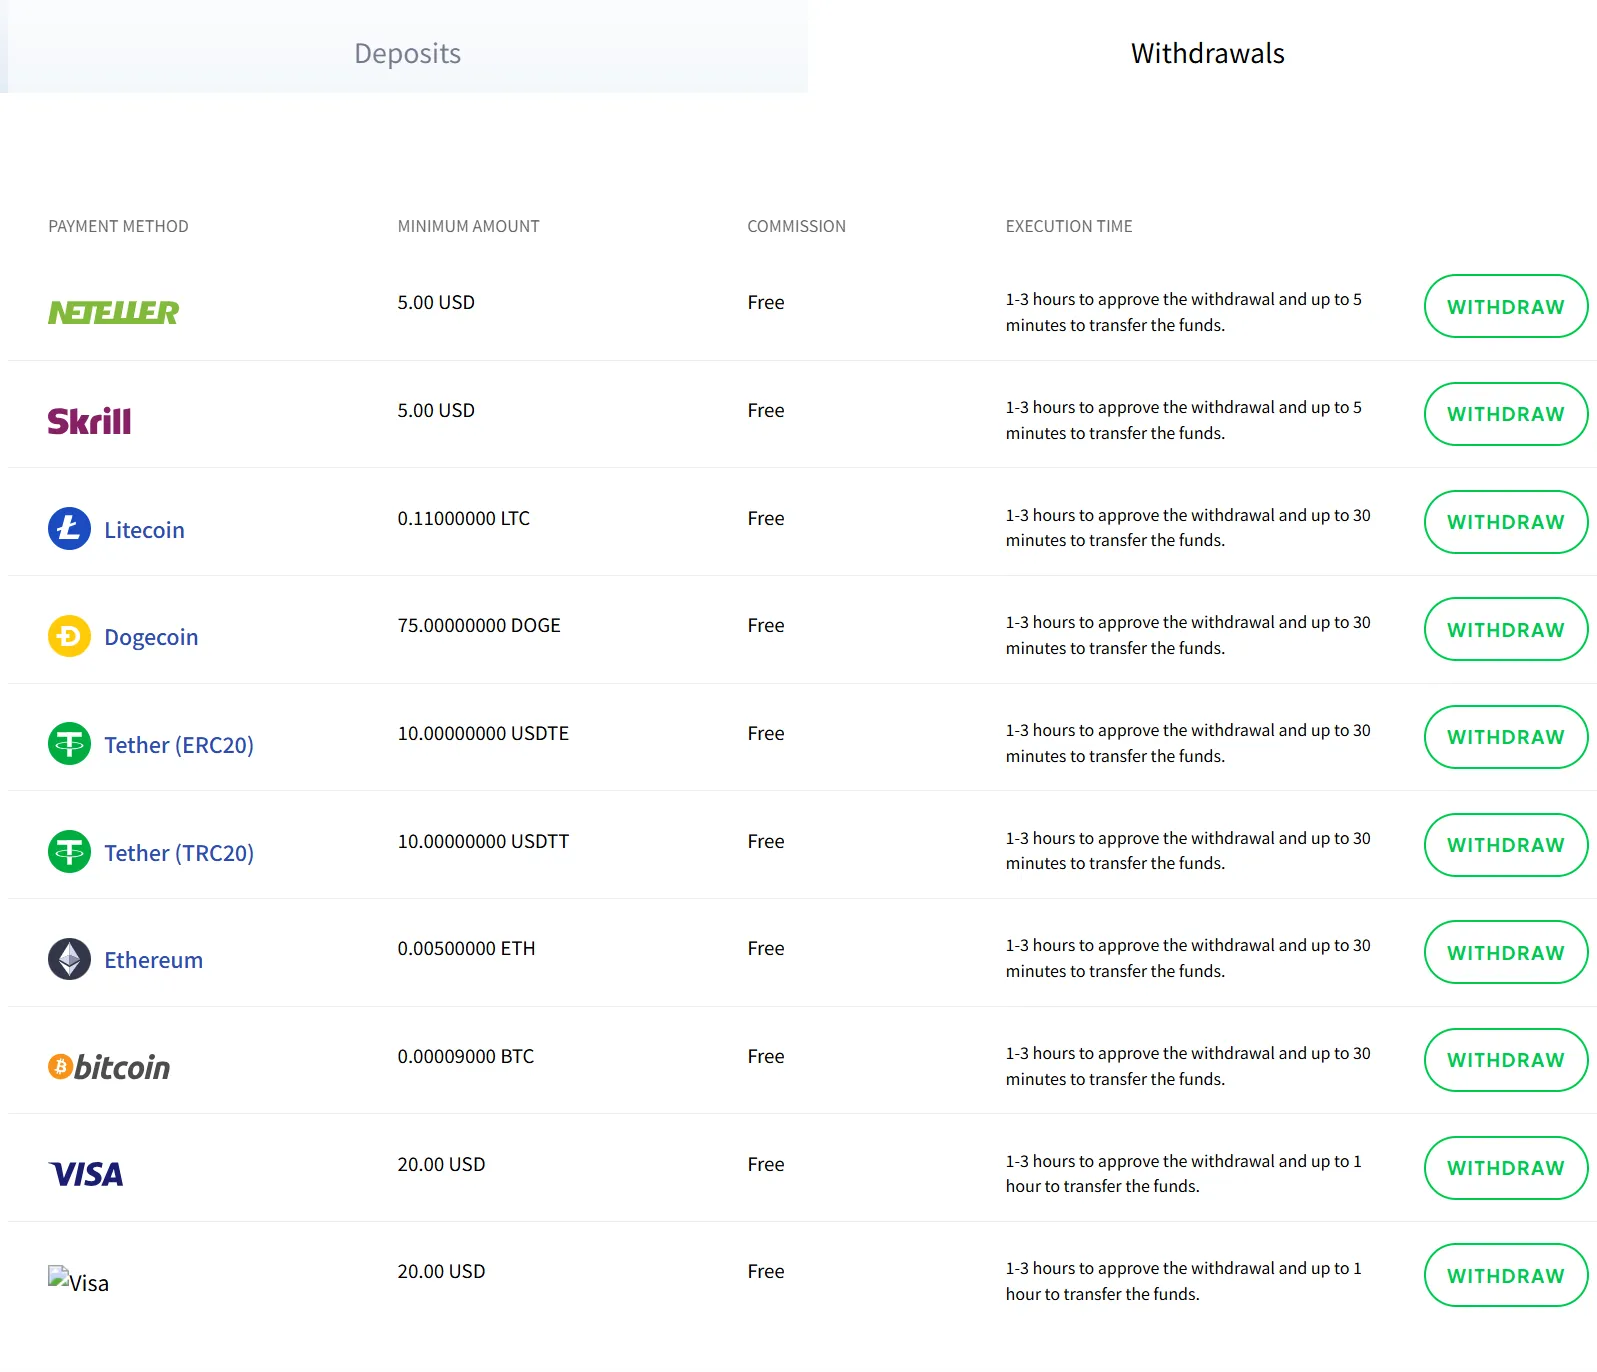1597x1372 pixels.
Task: Select the 0.00009000 BTC amount
Action: (465, 1056)
